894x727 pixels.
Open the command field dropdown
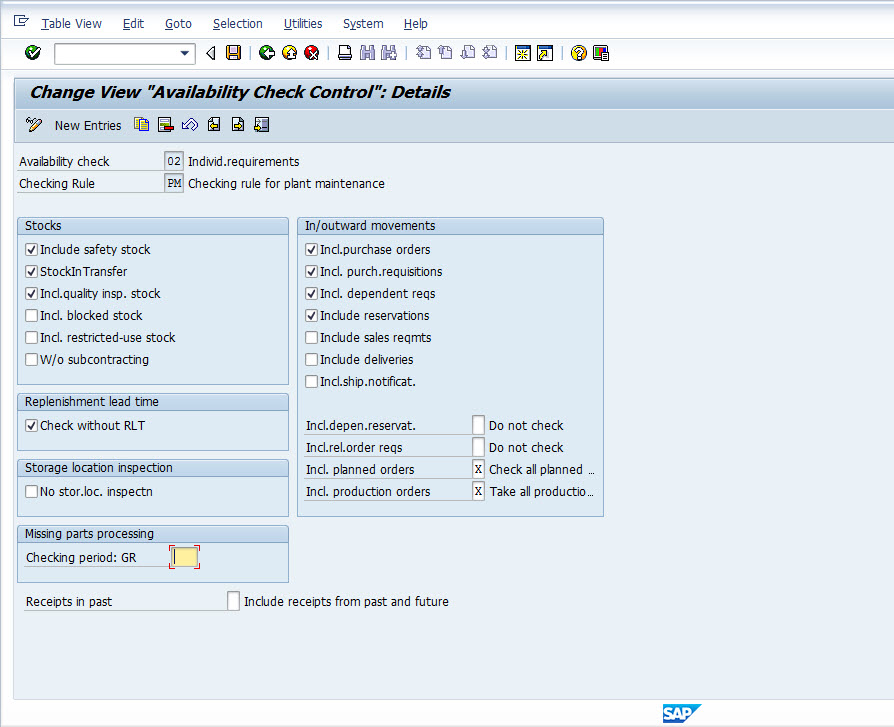[184, 52]
